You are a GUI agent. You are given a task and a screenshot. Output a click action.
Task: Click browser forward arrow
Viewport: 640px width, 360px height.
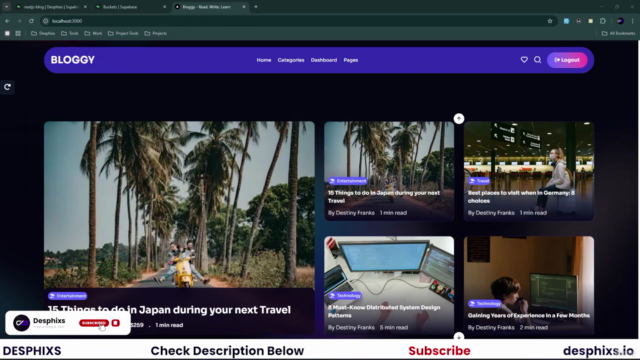click(x=19, y=21)
